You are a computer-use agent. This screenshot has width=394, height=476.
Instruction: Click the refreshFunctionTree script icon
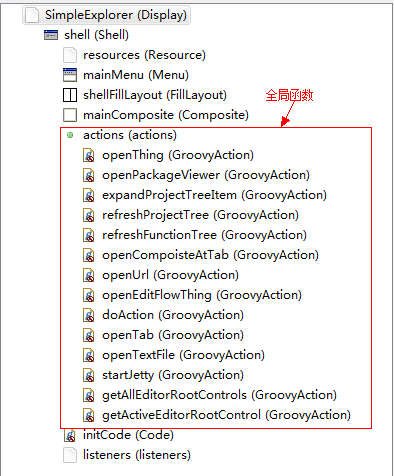click(89, 235)
